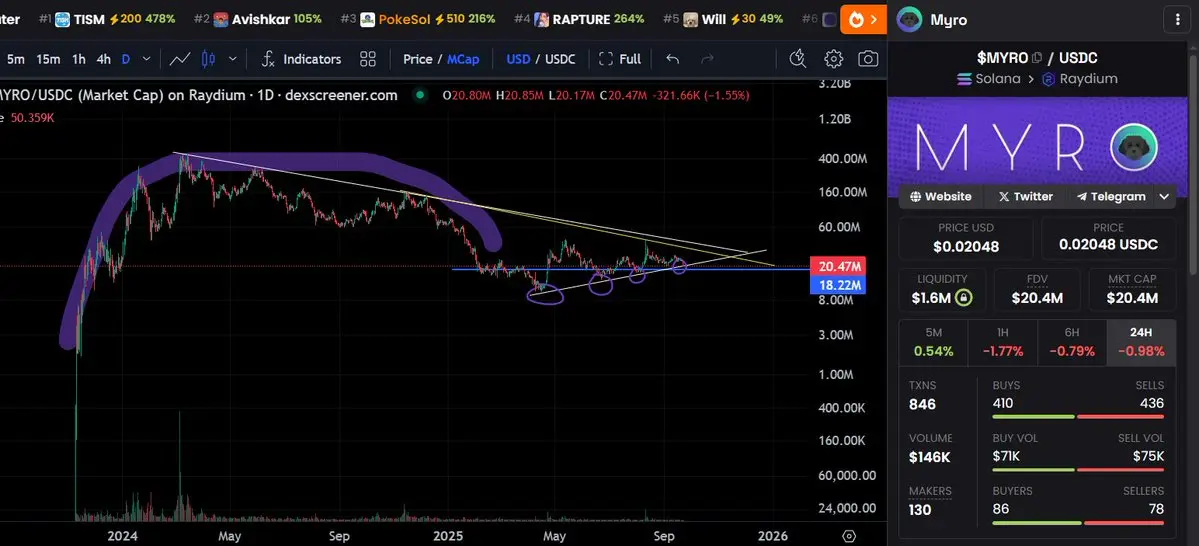Select the 6H stats tab
This screenshot has height=546, width=1199.
1072,342
